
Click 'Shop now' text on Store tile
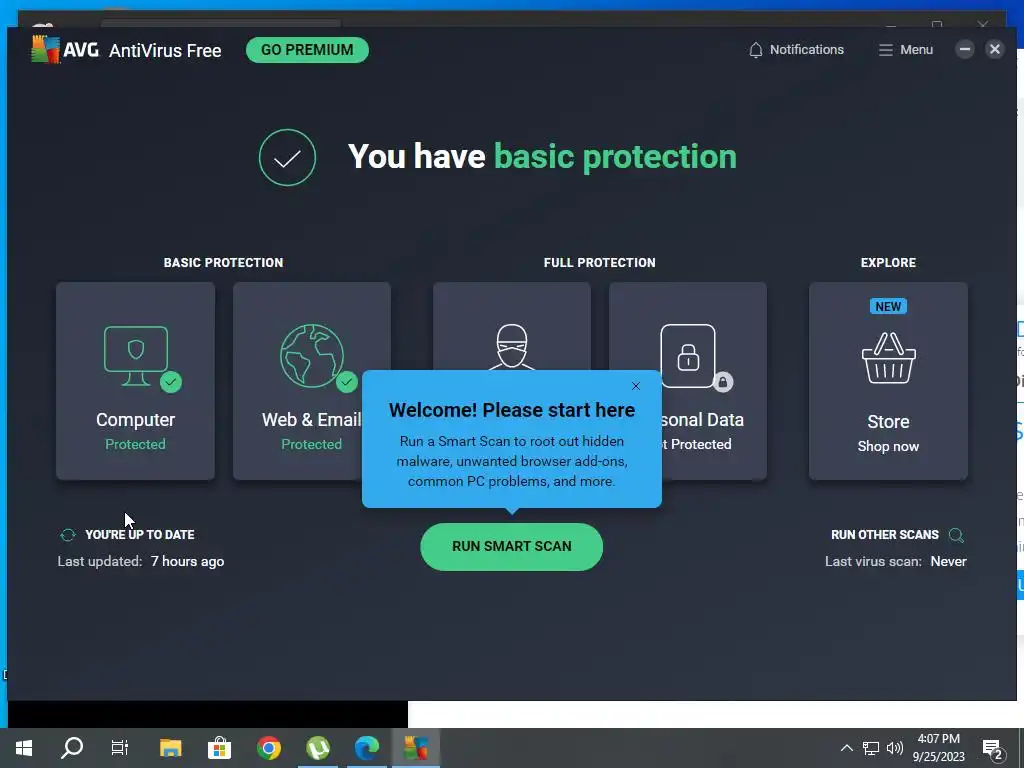(888, 446)
